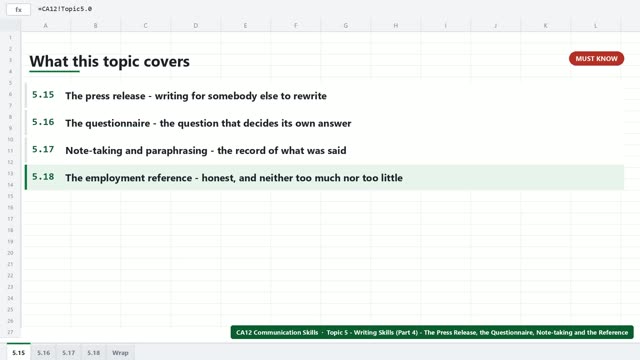Click the 5.16 number label

tap(43, 122)
